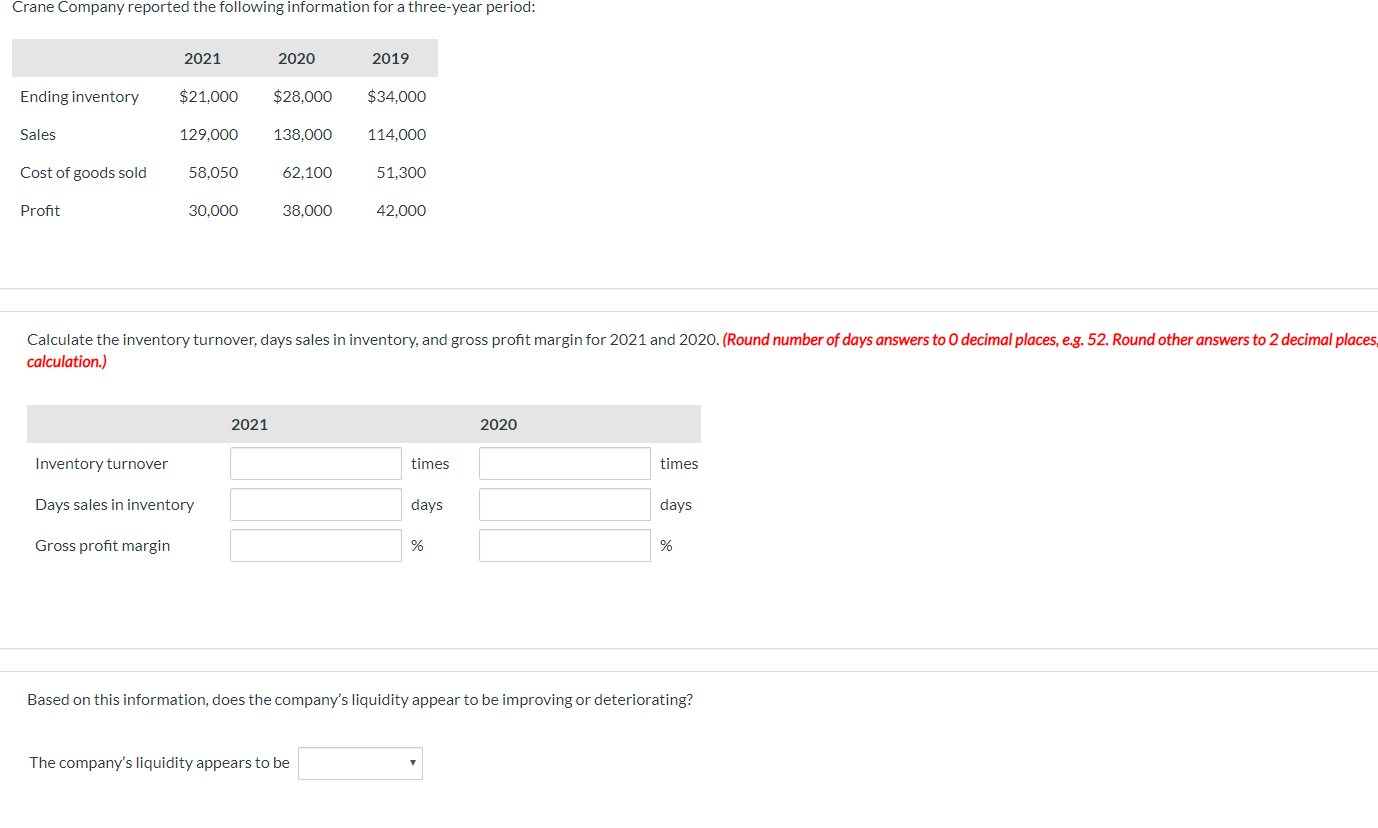The height and width of the screenshot is (828, 1378).
Task: Click the Ending inventory row label
Action: (x=80, y=97)
